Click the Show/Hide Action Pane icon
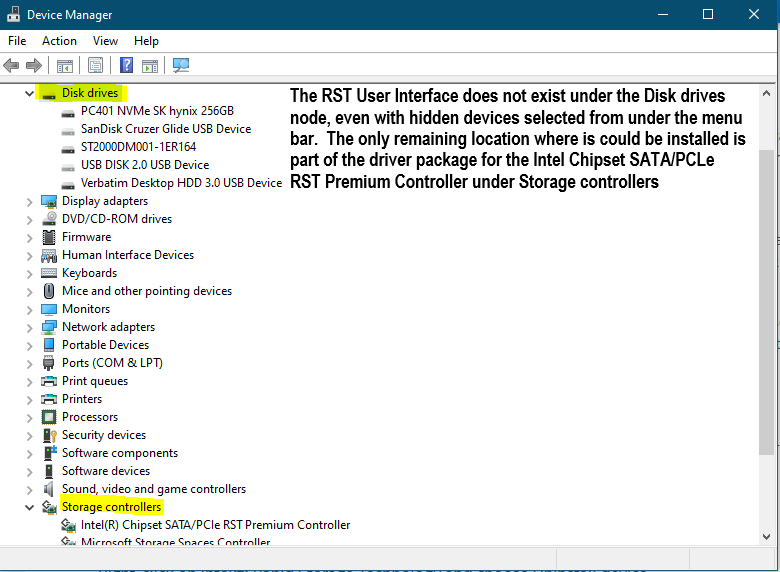 pos(150,66)
